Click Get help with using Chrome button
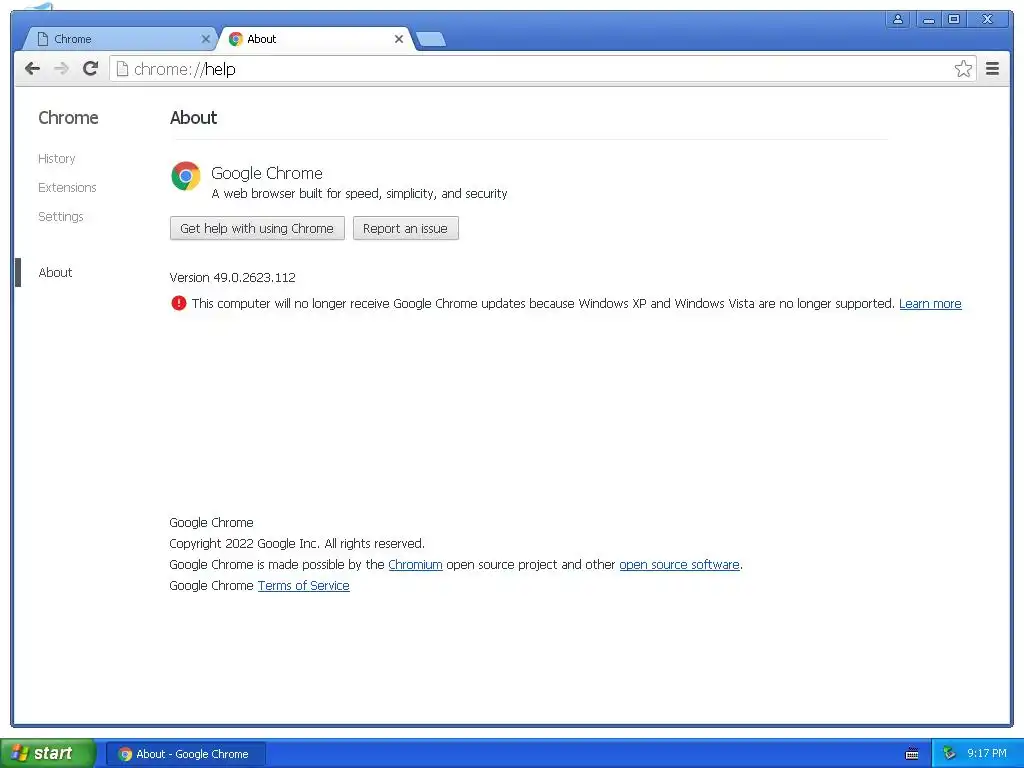This screenshot has height=768, width=1024. [x=257, y=229]
